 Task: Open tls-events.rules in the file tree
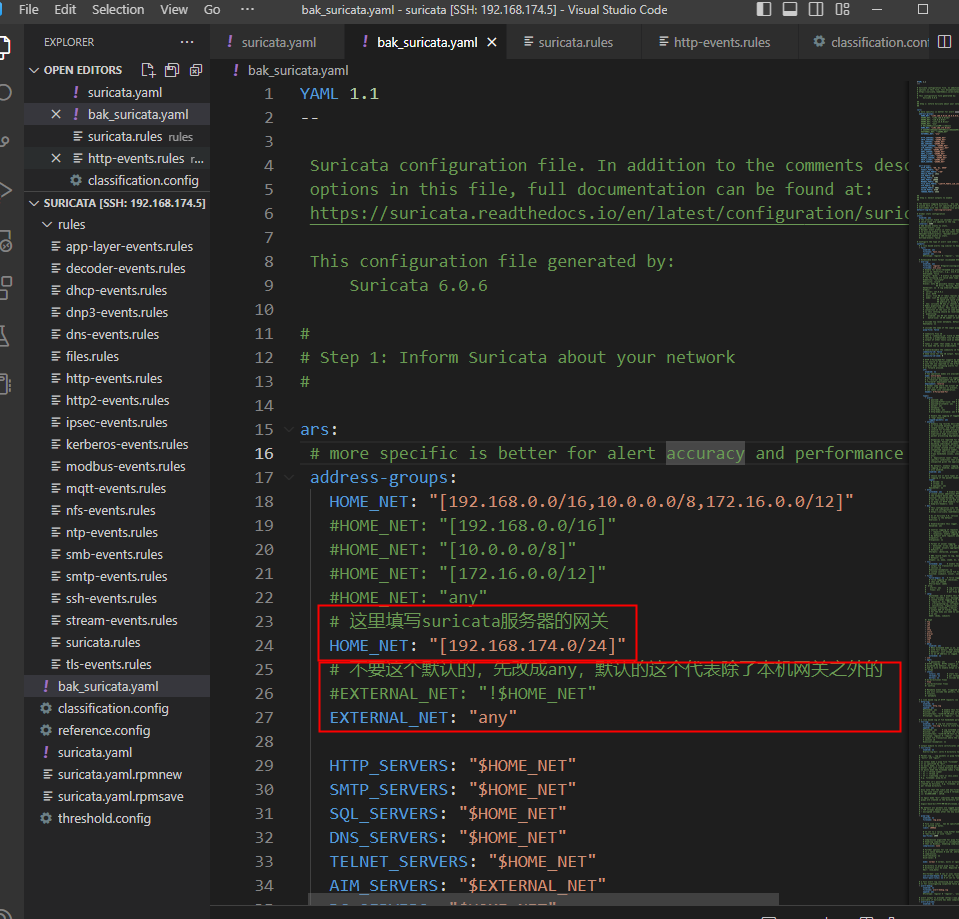[108, 665]
